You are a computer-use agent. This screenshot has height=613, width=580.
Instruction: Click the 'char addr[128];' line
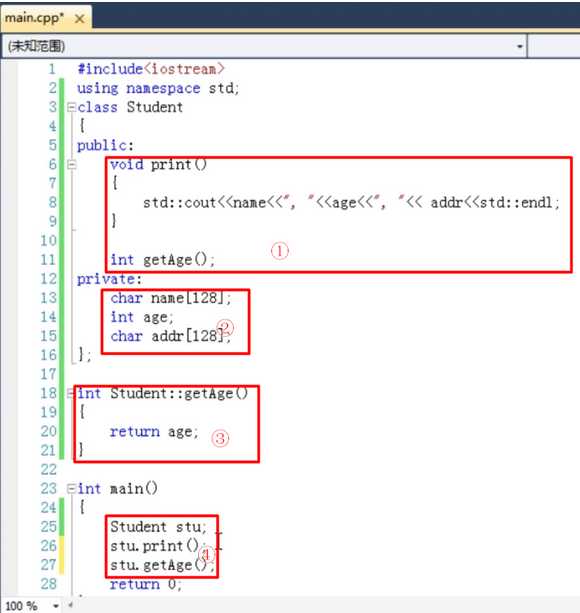(x=171, y=336)
